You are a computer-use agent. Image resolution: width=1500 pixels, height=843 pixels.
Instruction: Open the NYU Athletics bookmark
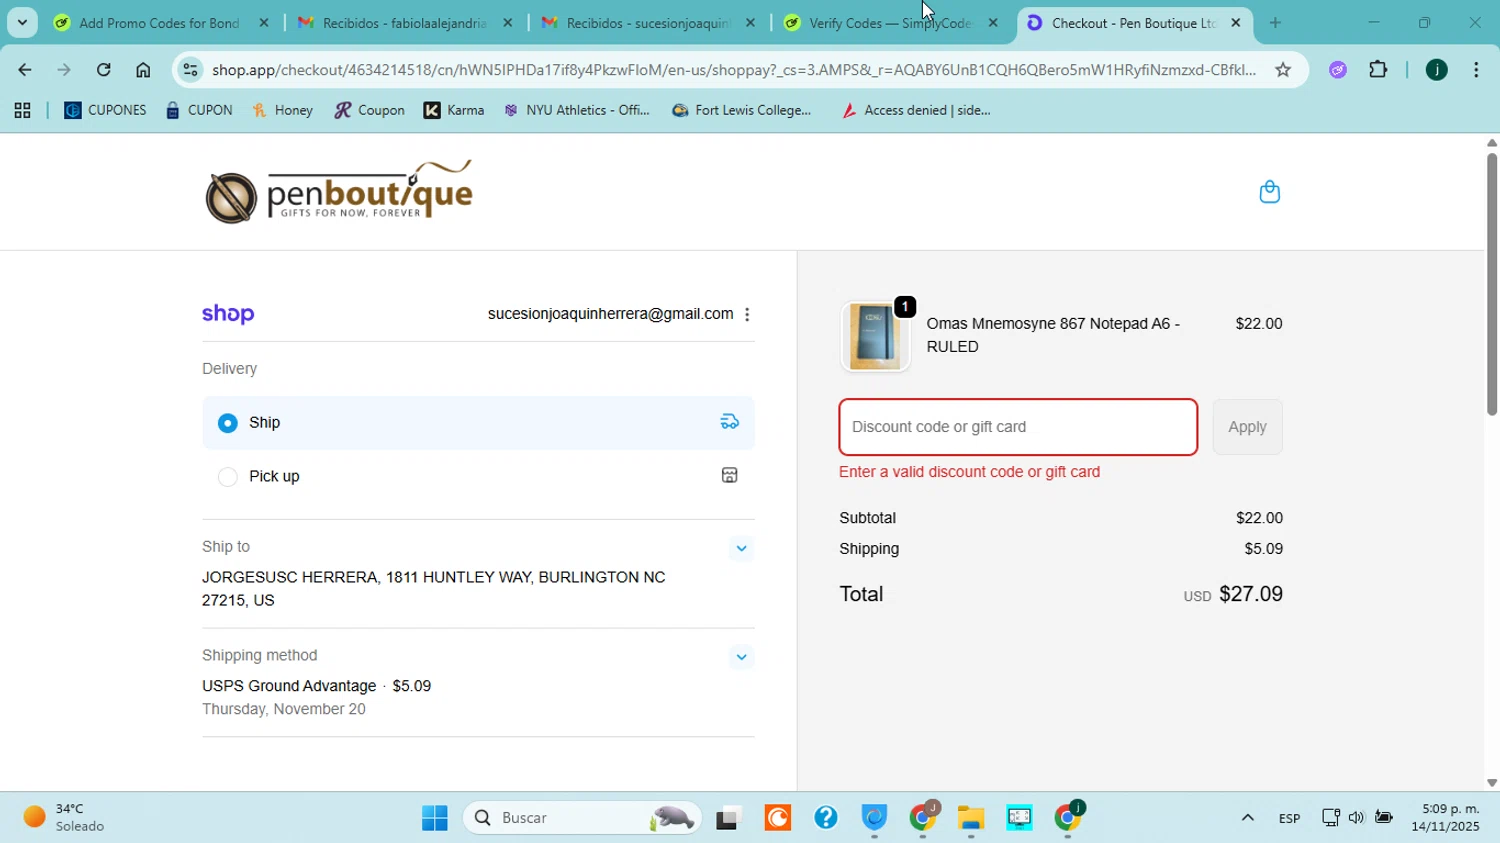click(x=576, y=111)
